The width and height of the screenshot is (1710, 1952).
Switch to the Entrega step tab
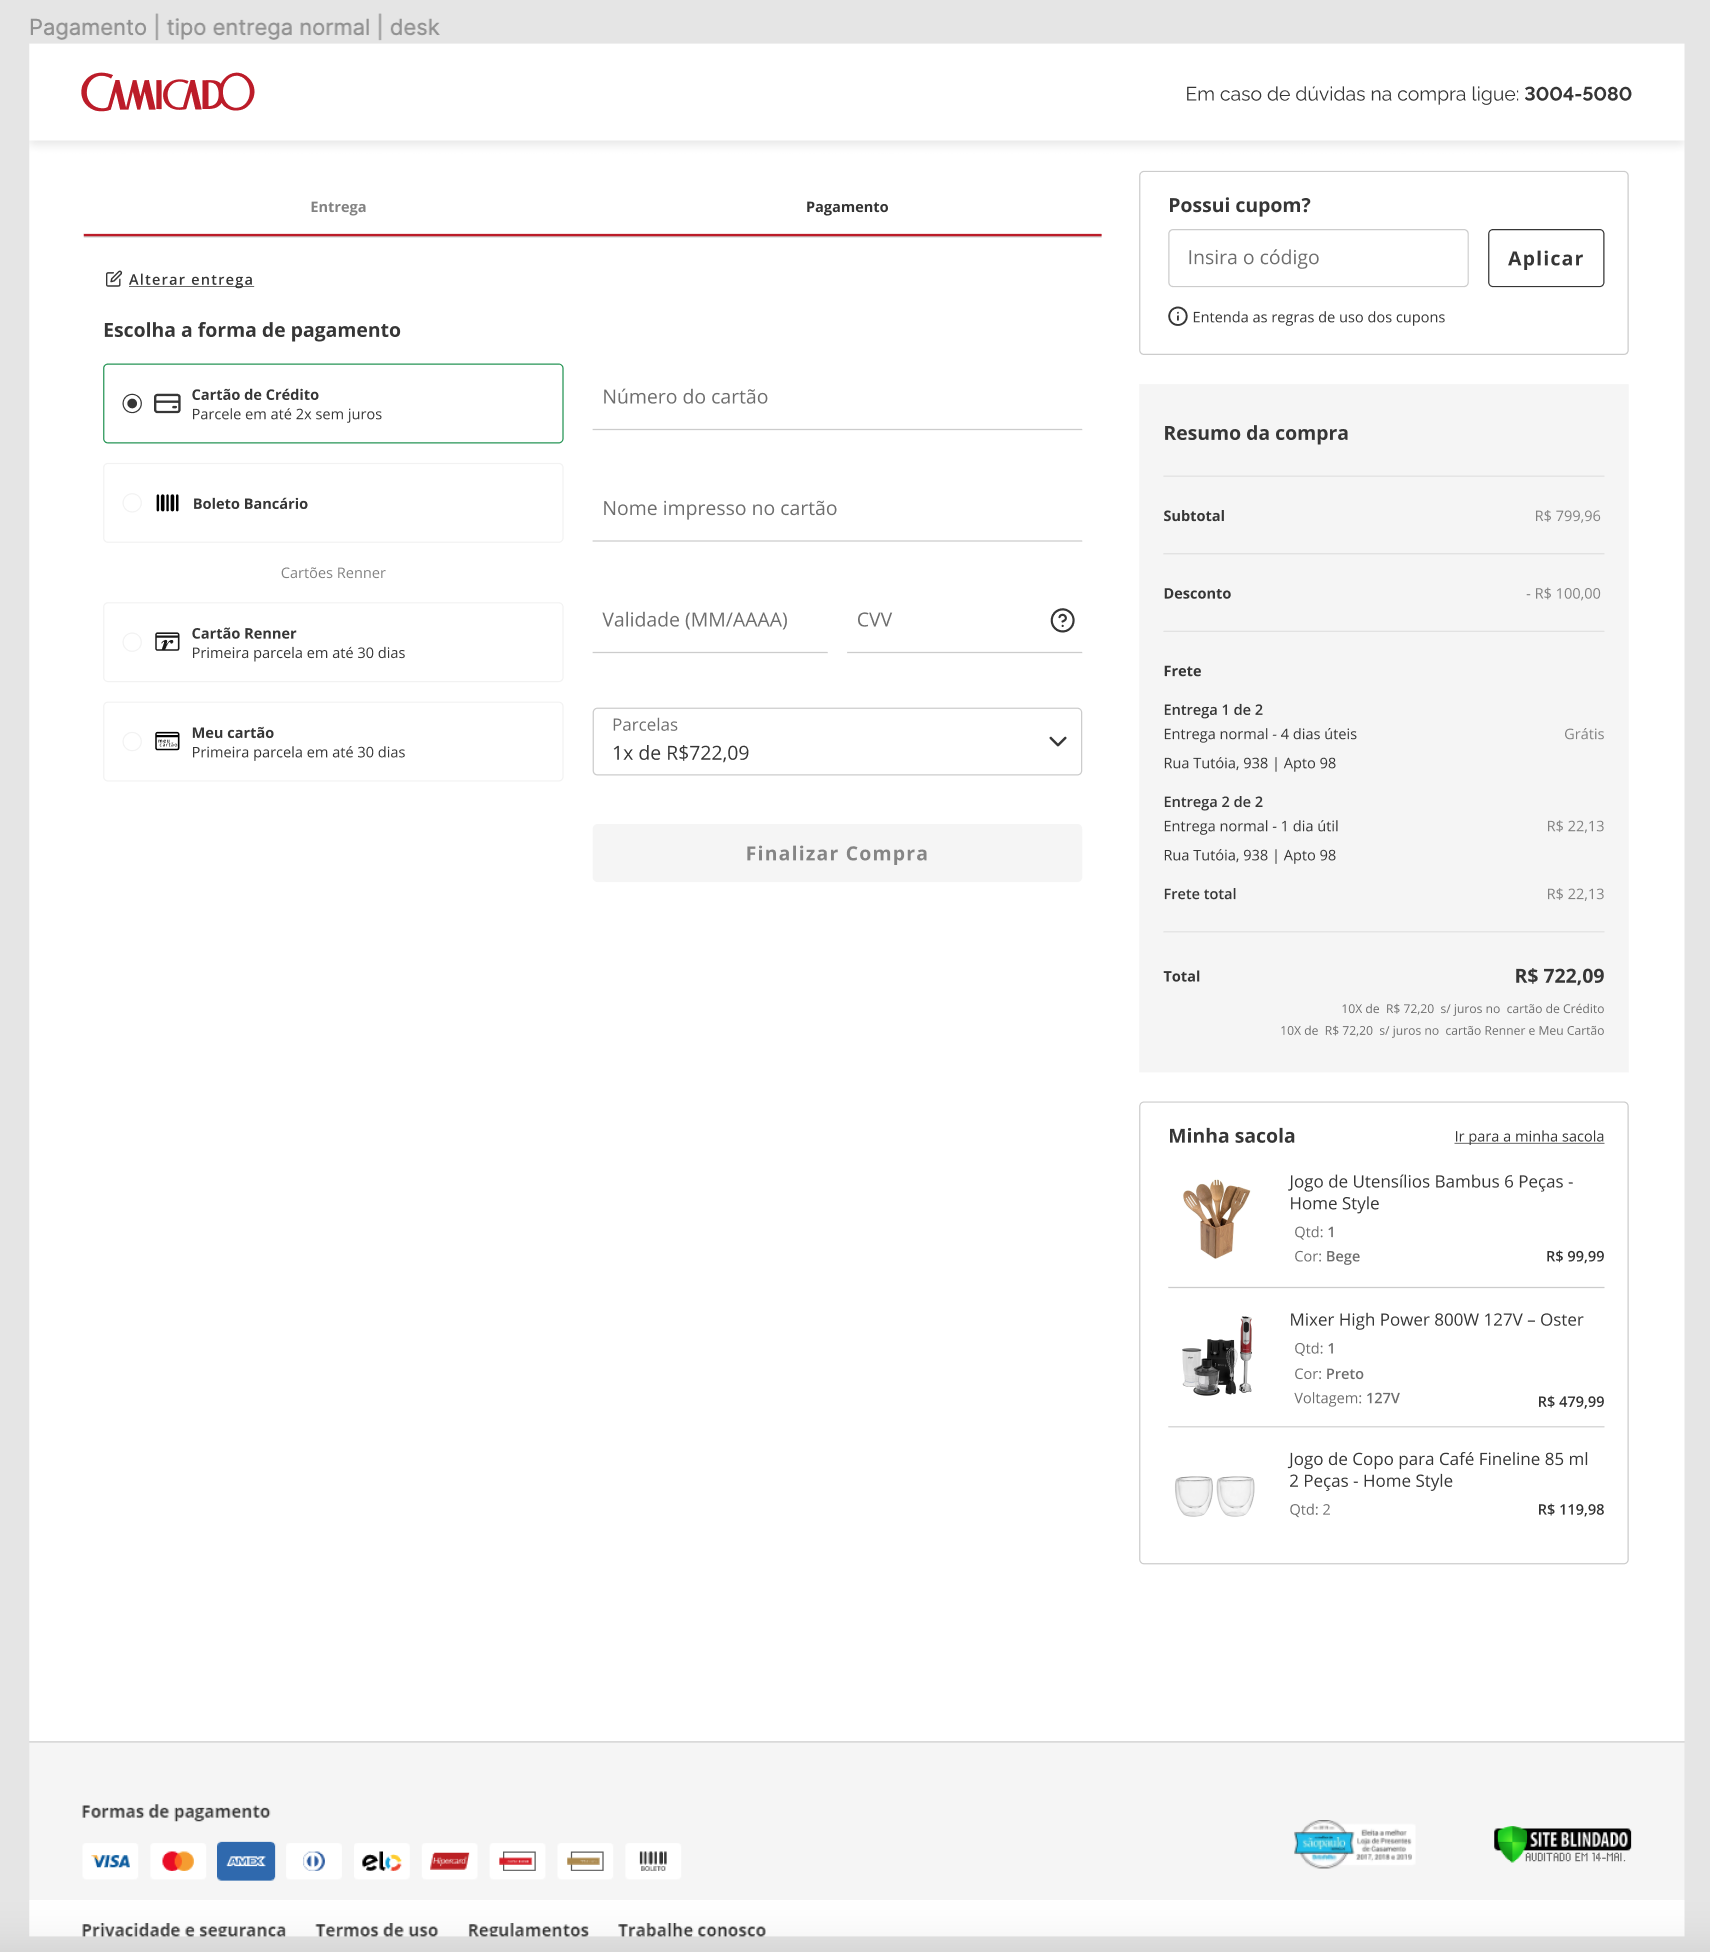(338, 207)
